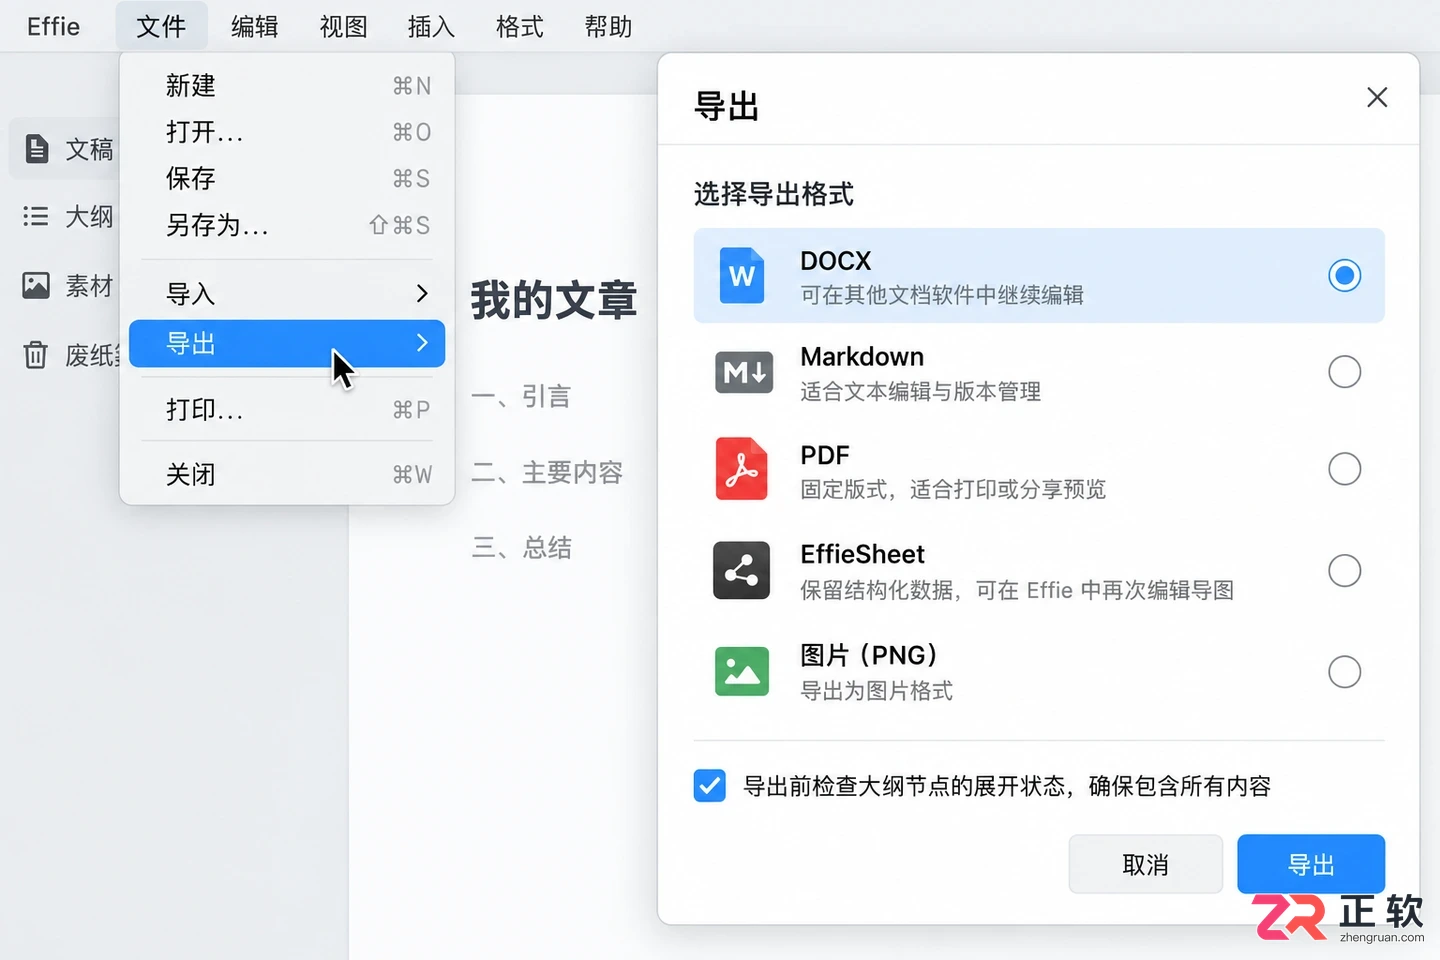
Task: Click the 废纸篓 trash icon in sidebar
Action: (x=36, y=354)
